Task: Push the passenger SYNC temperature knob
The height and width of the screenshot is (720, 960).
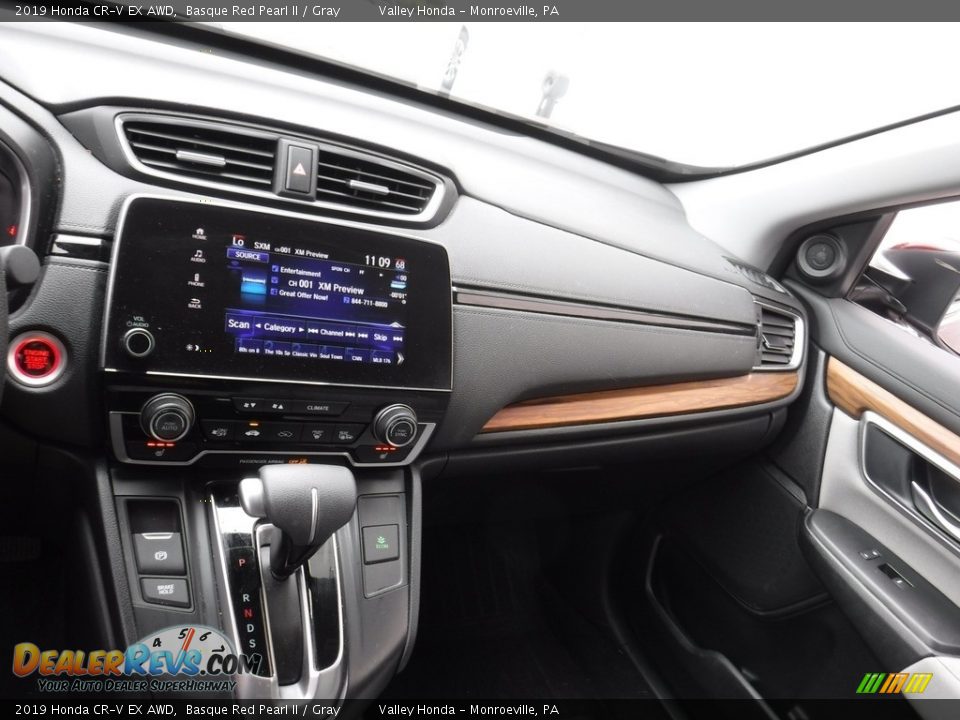Action: point(396,426)
